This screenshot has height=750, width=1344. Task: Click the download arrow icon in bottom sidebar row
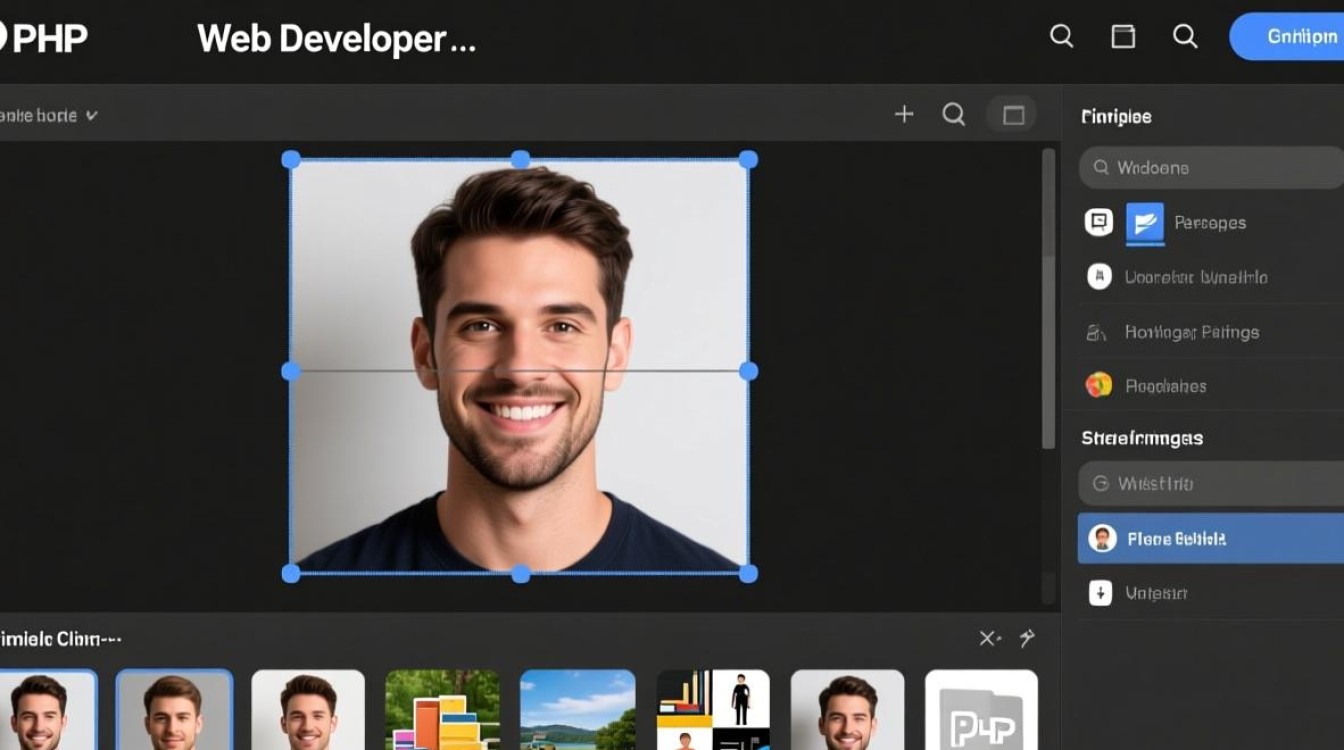coord(1100,593)
